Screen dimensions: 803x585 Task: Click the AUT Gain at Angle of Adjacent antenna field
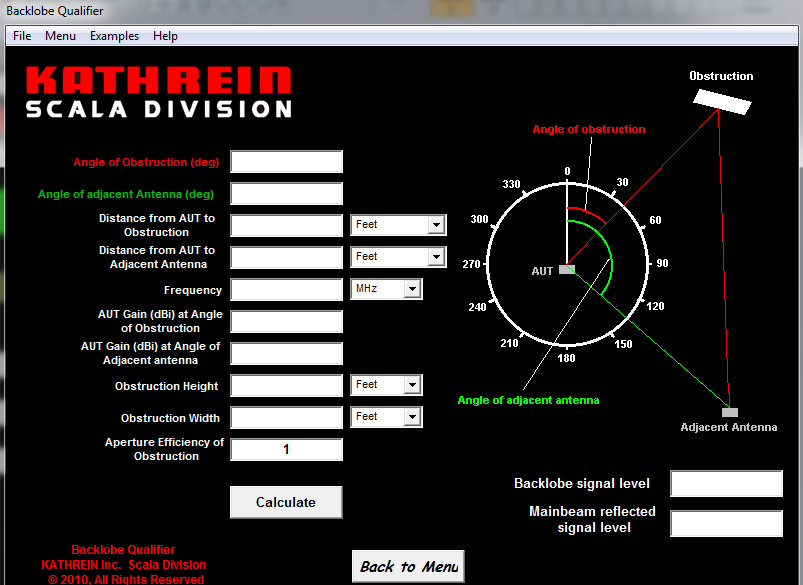[286, 353]
